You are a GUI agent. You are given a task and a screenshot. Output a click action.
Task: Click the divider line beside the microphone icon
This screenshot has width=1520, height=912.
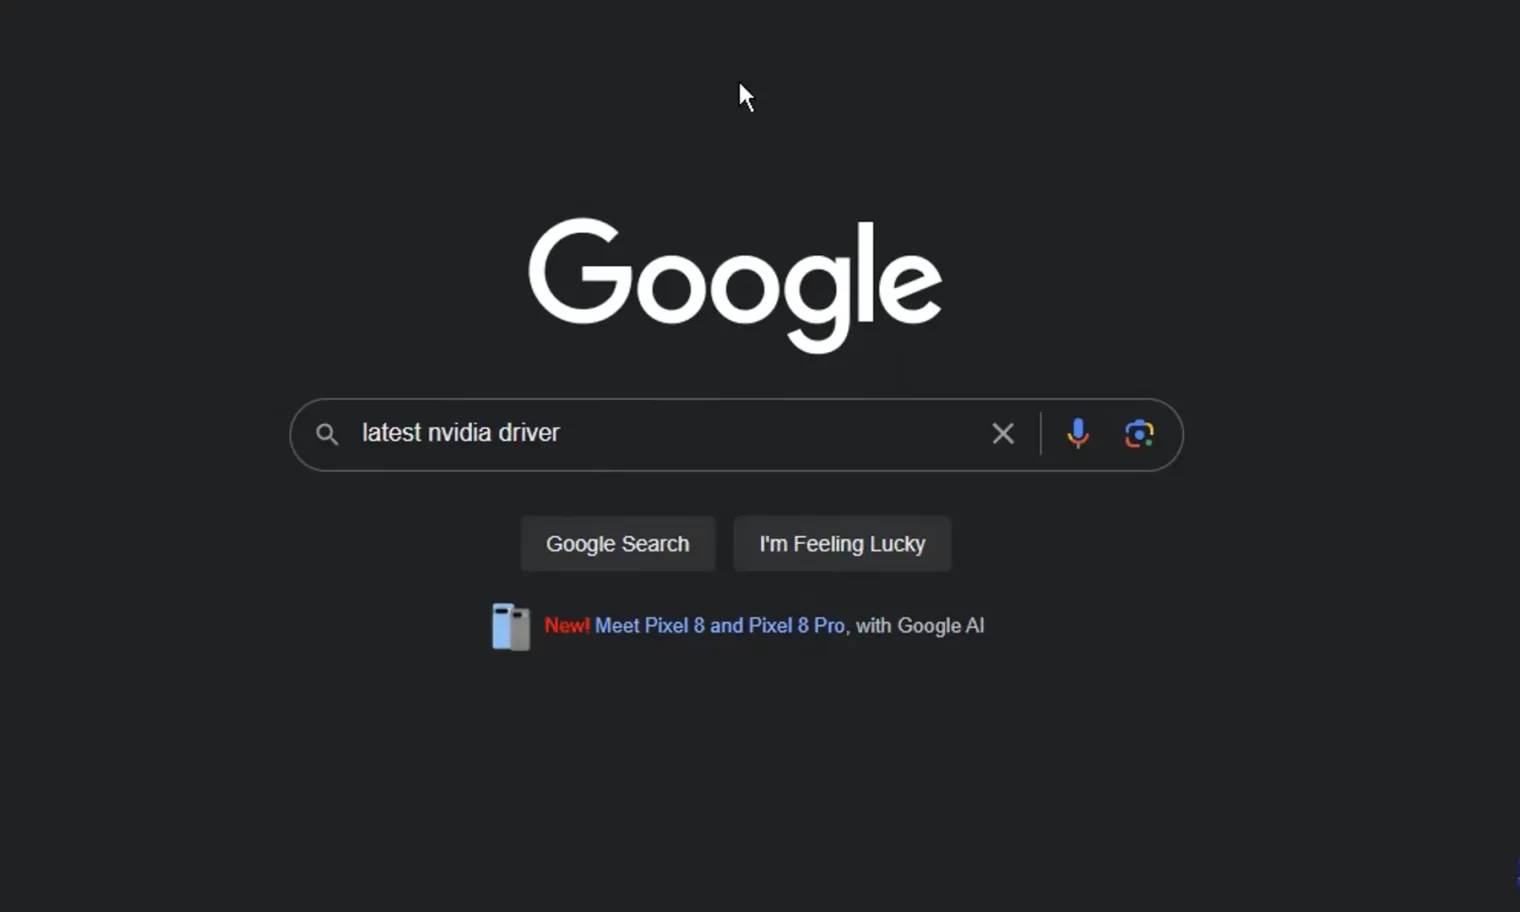click(1041, 434)
